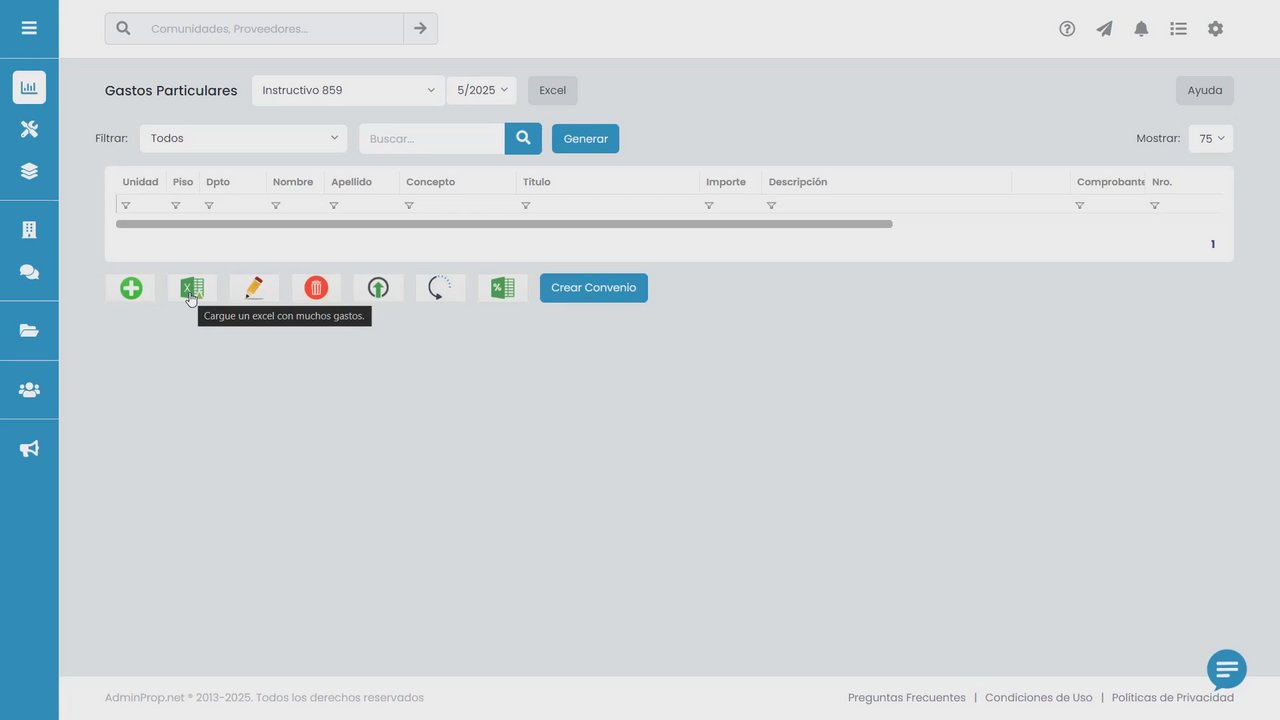The height and width of the screenshot is (720, 1280).
Task: Click the pencil edit expense icon
Action: (254, 288)
